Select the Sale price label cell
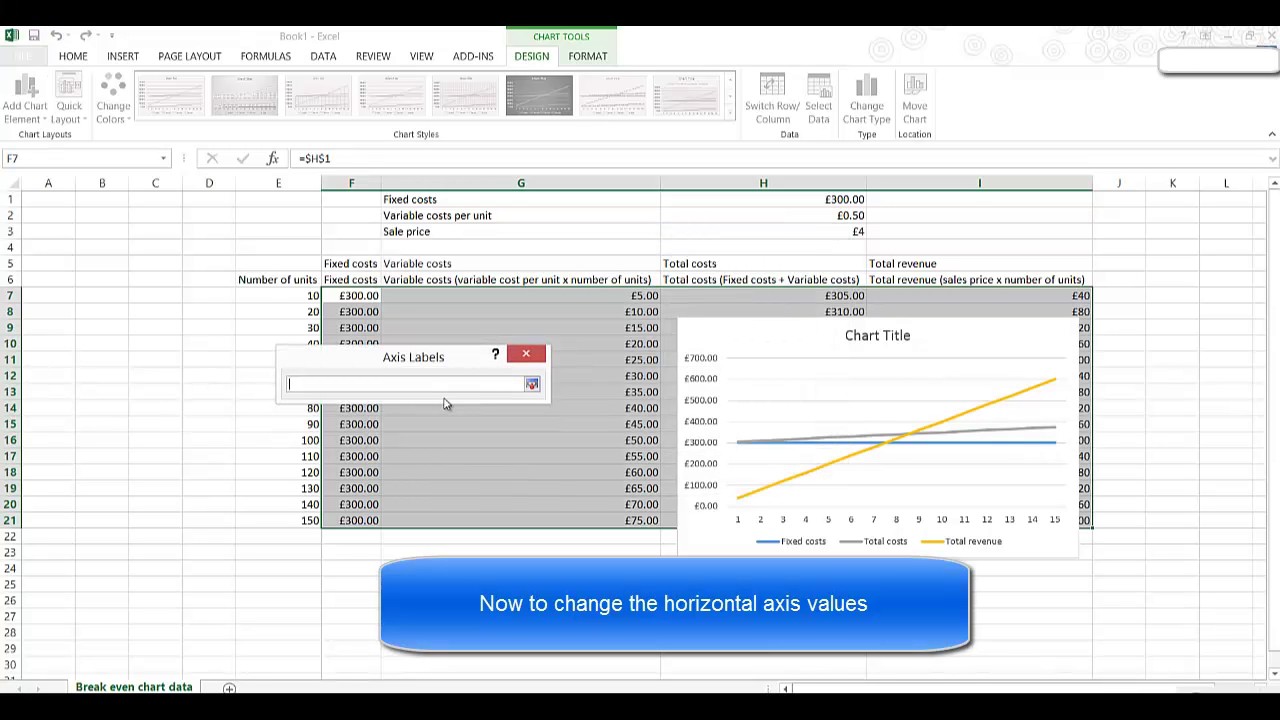Image resolution: width=1280 pixels, height=720 pixels. click(x=520, y=232)
